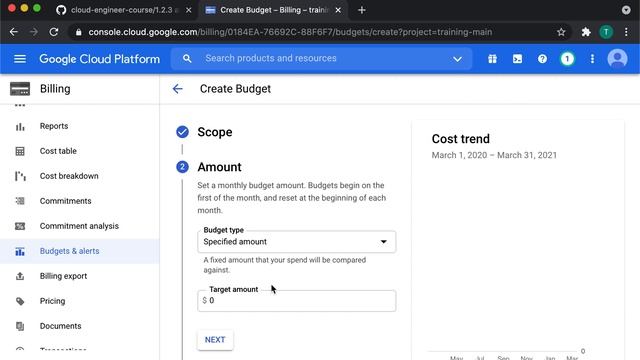Click the Create Budget page title
The image size is (640, 360).
click(x=235, y=89)
